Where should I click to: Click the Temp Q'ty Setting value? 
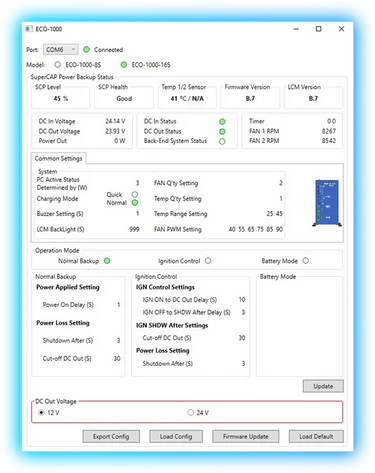click(x=281, y=199)
